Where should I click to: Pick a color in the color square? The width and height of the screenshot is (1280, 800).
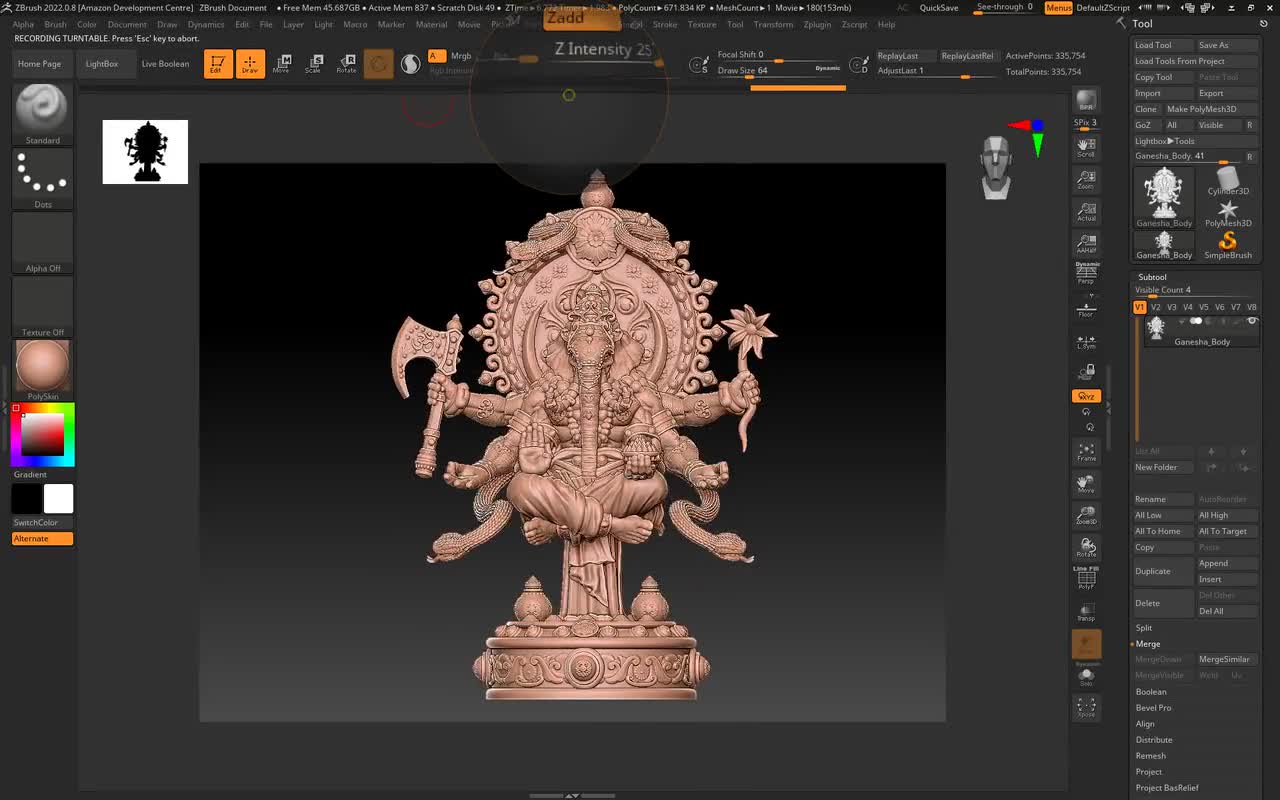coord(43,435)
